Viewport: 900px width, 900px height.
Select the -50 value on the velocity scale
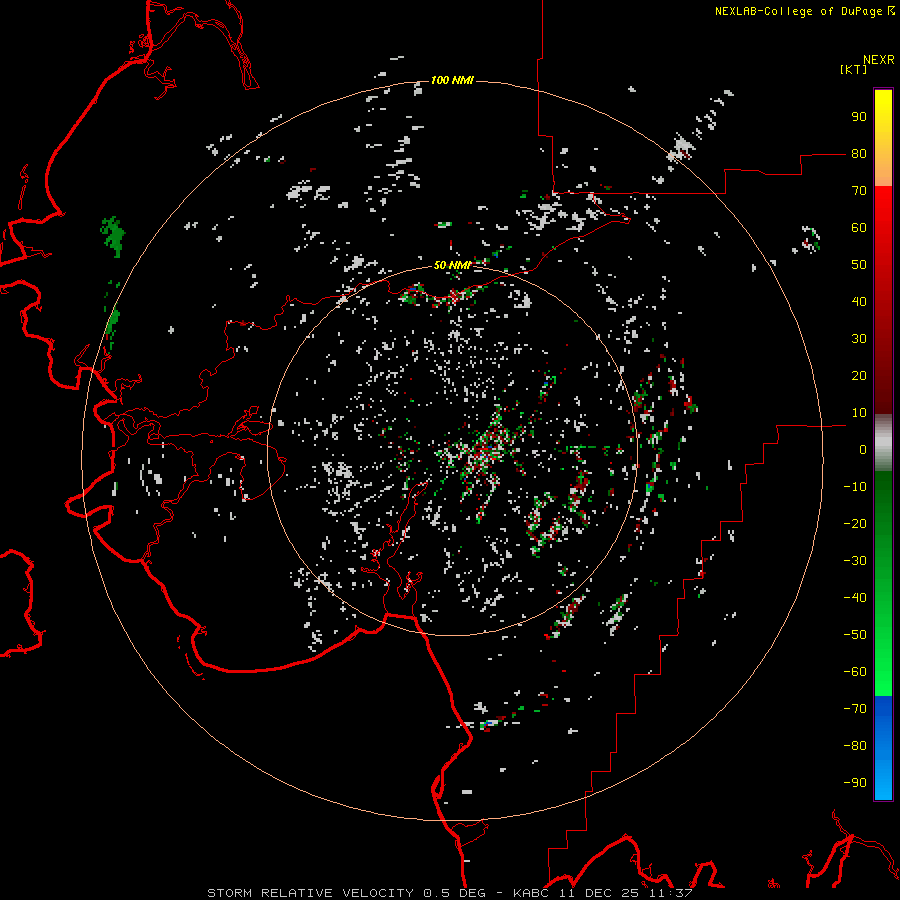click(x=855, y=635)
